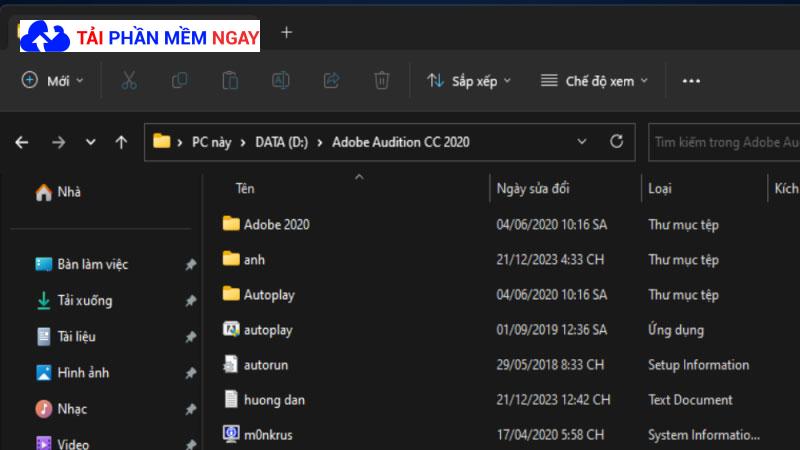
Task: Open the Sắp xếp sort dropdown
Action: pos(469,81)
